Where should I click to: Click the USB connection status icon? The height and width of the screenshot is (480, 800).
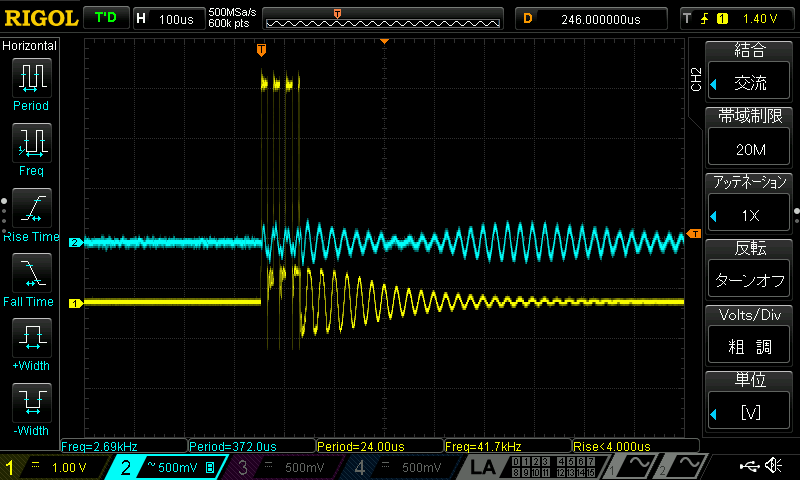point(749,465)
